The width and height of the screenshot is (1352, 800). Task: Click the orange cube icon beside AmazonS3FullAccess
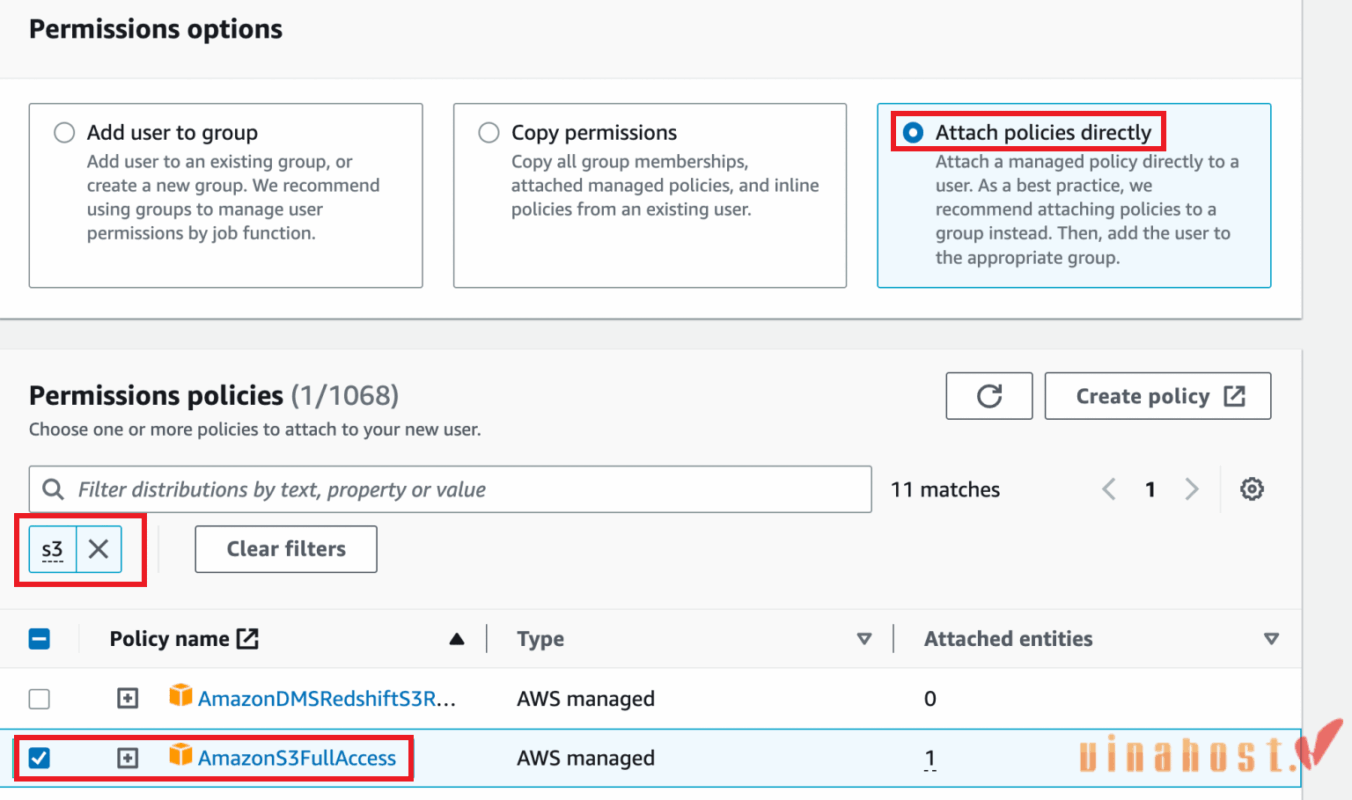point(181,756)
